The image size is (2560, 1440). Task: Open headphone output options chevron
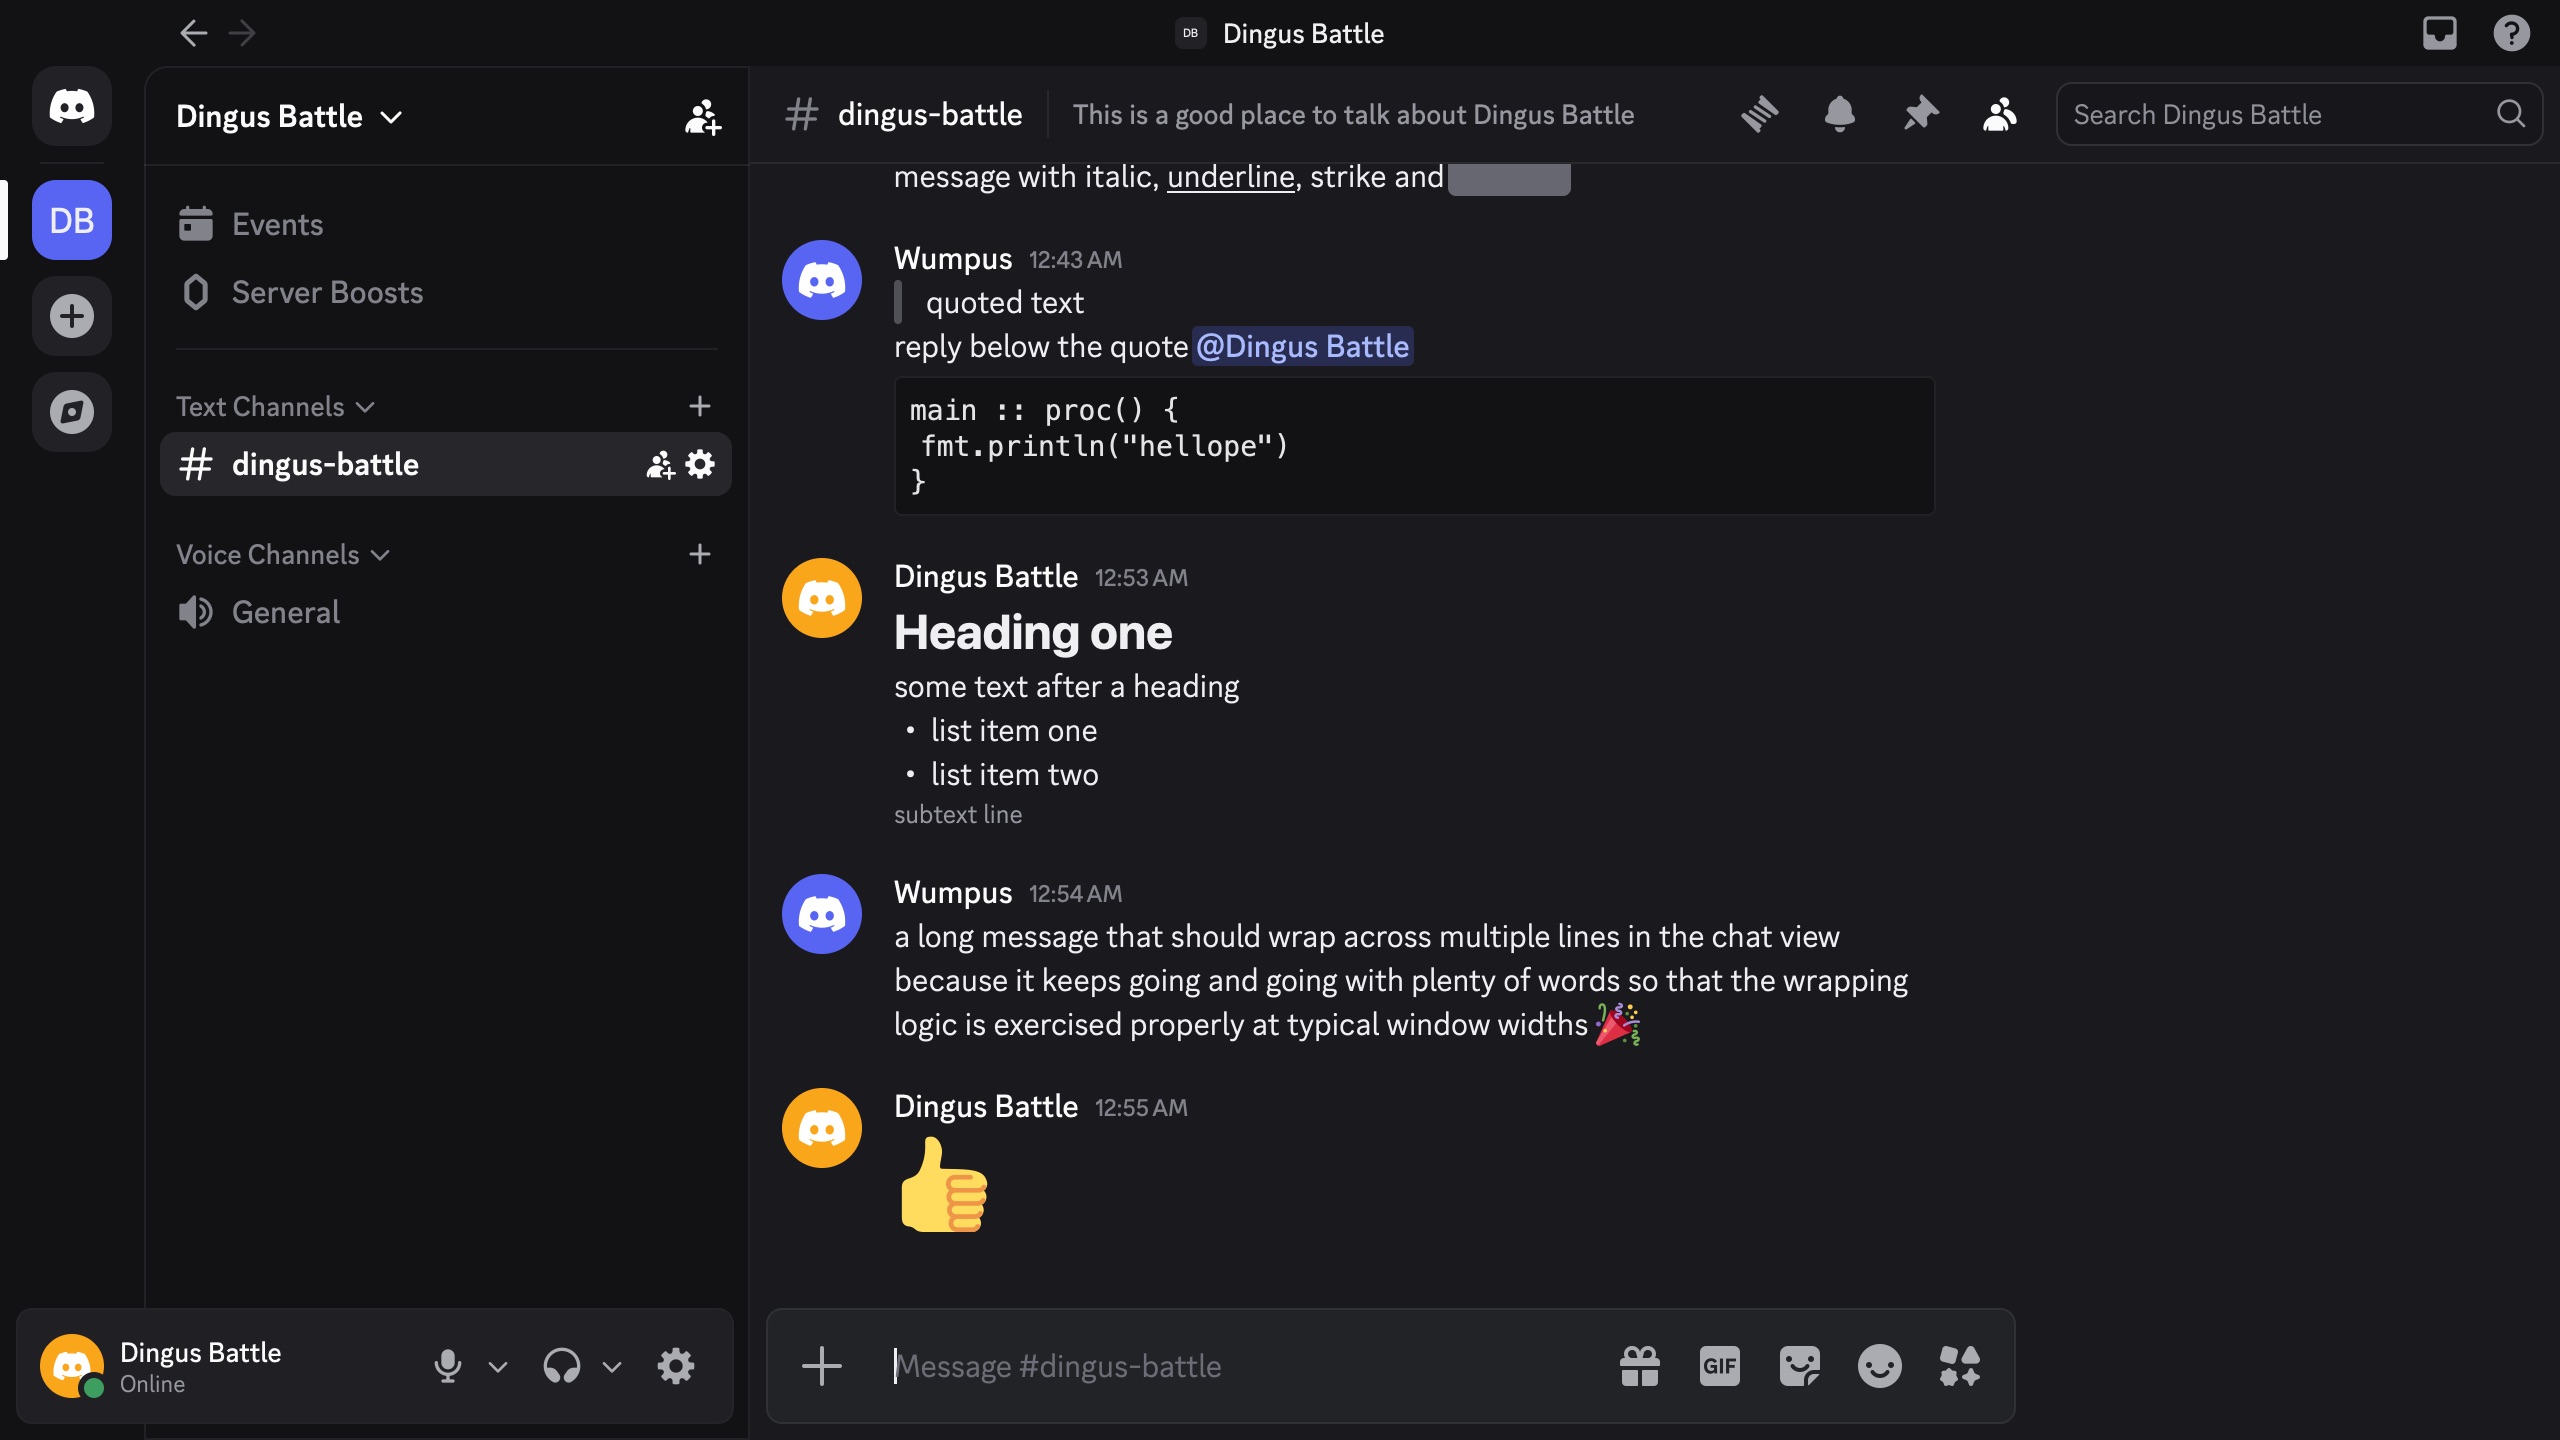click(612, 1366)
